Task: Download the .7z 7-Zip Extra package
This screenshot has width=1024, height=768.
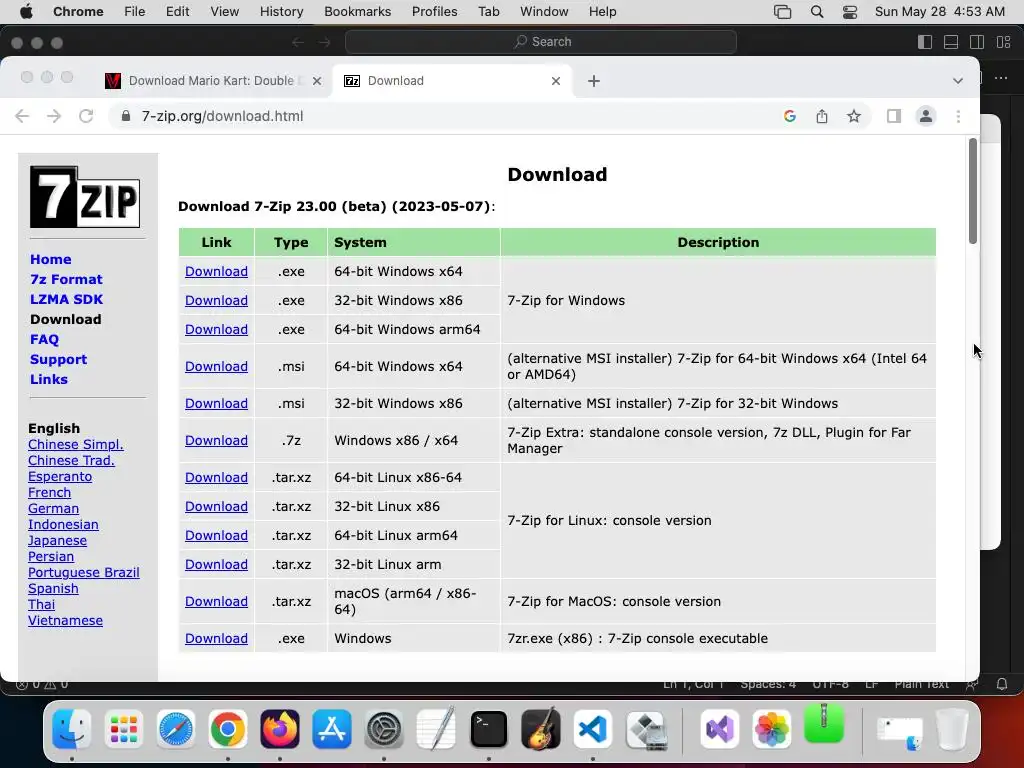Action: [x=216, y=441]
